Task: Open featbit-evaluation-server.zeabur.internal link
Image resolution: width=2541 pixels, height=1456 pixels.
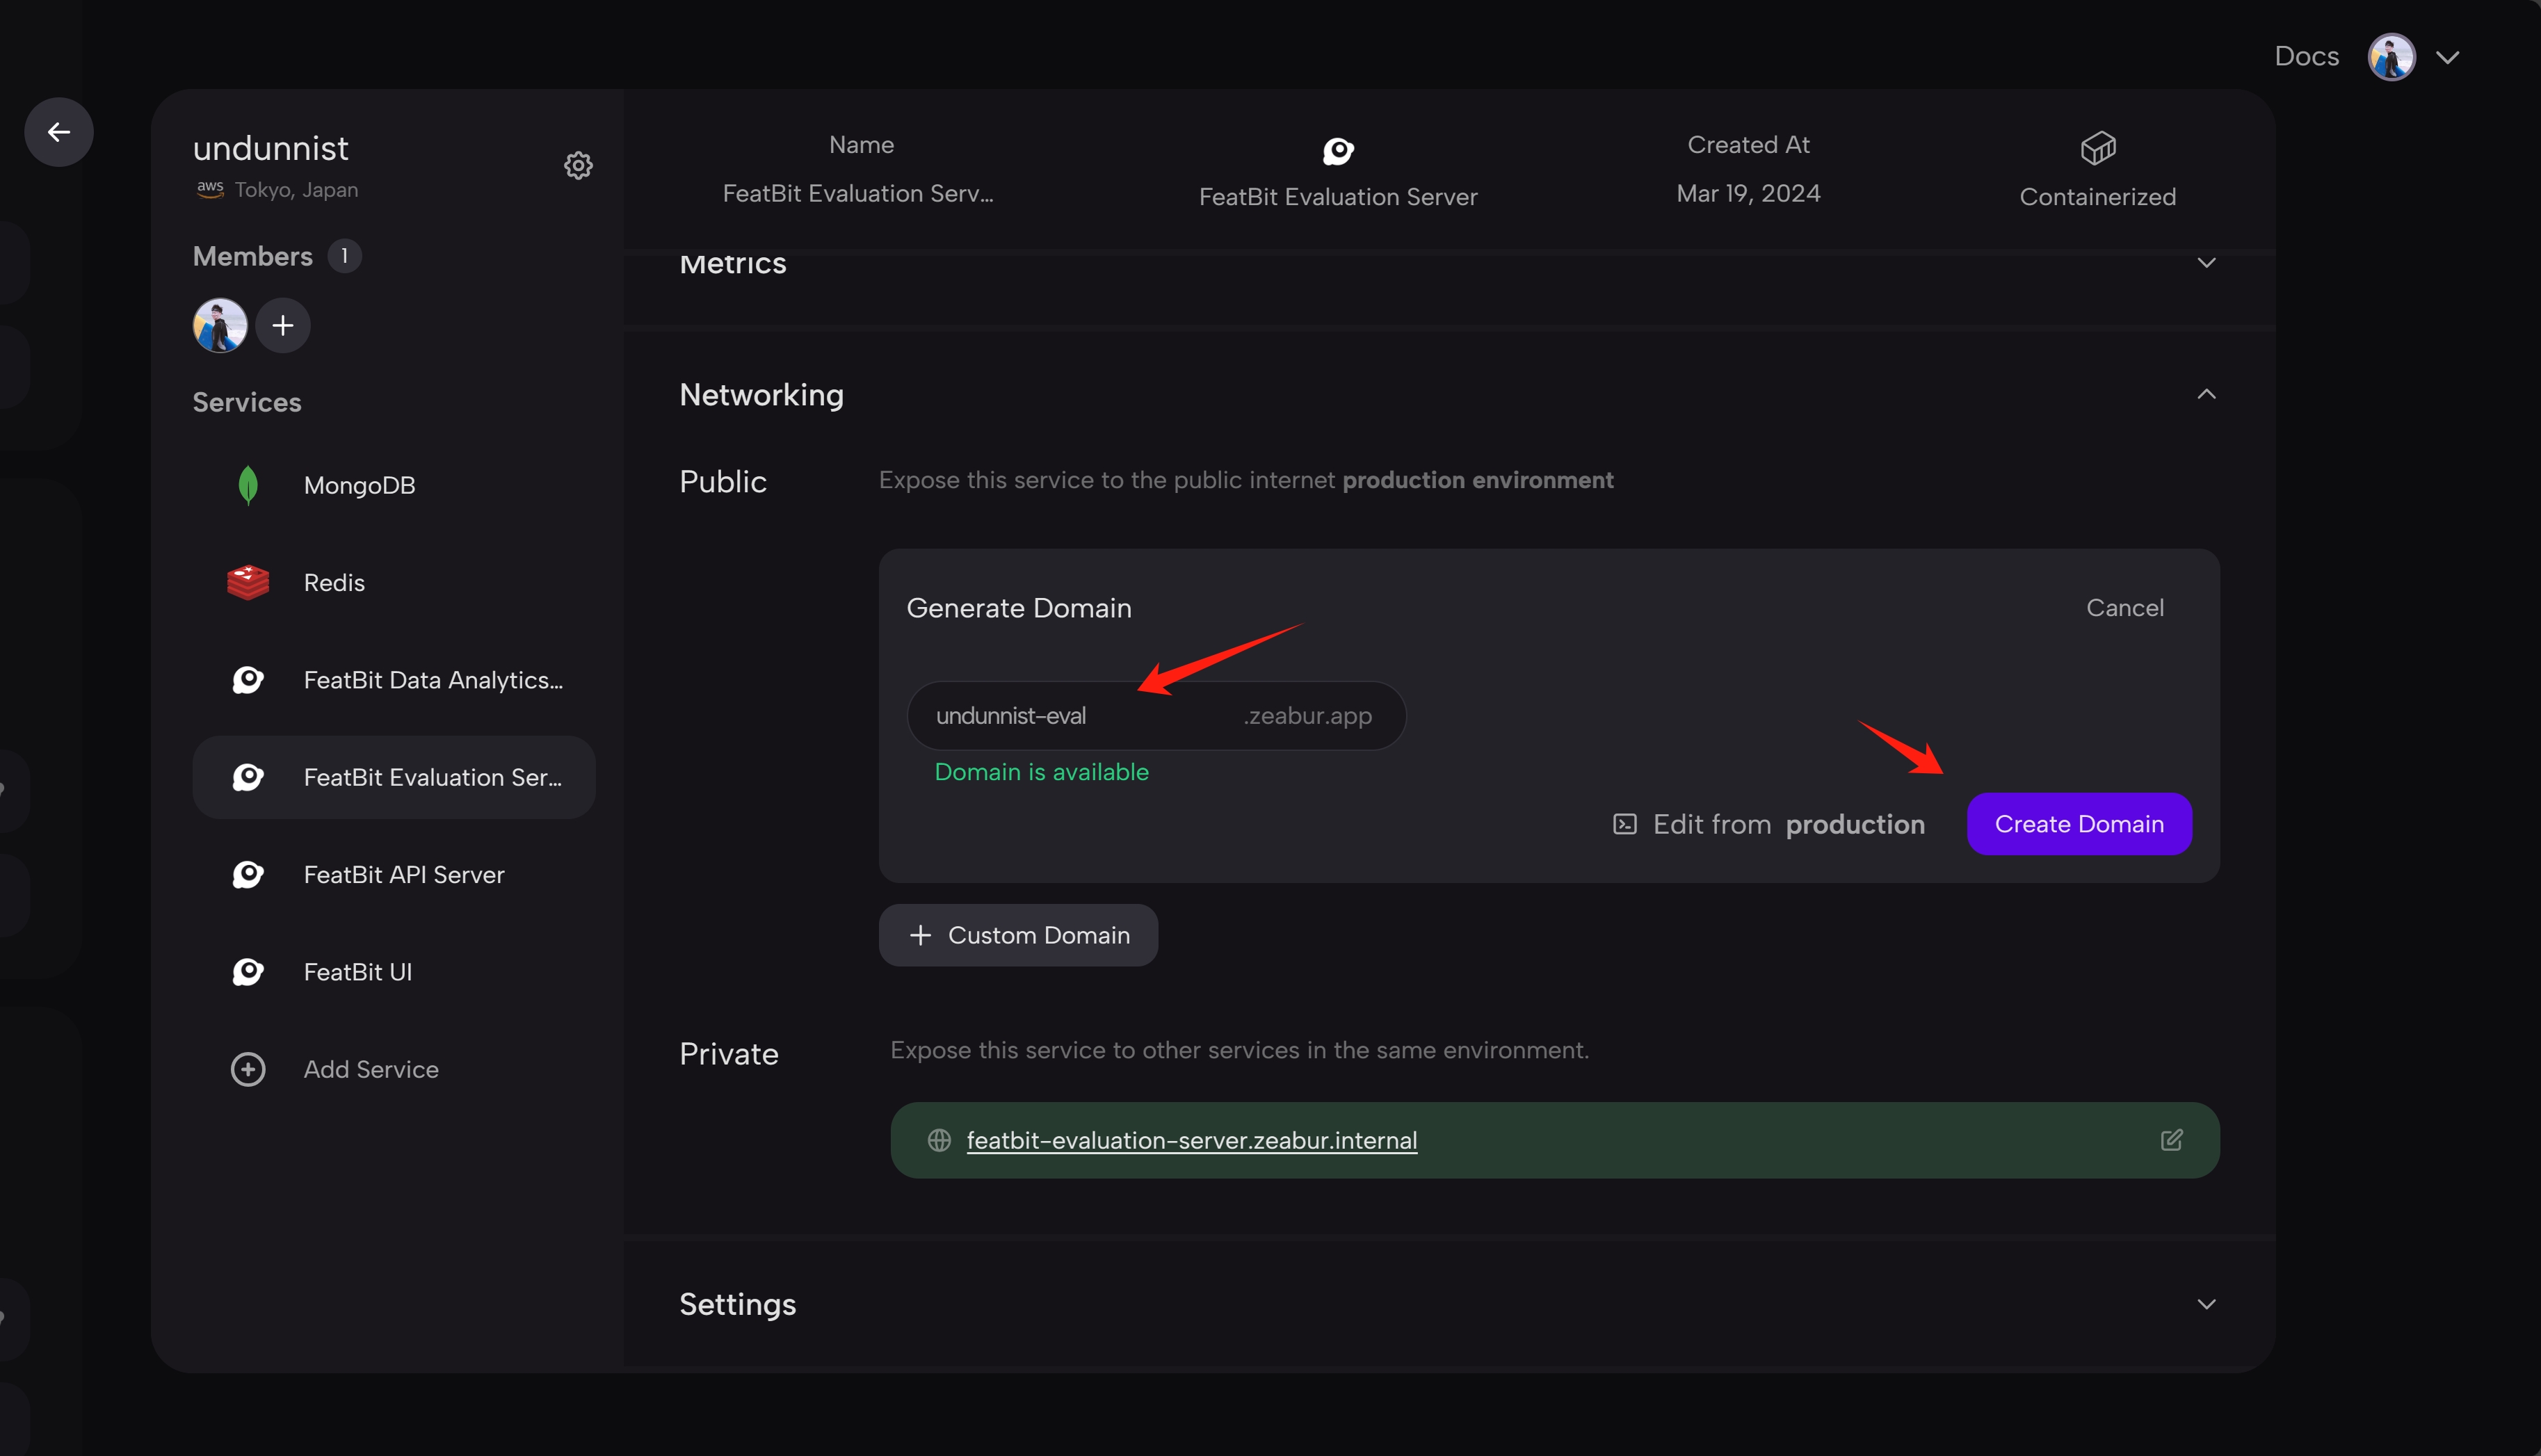Action: coord(1191,1140)
